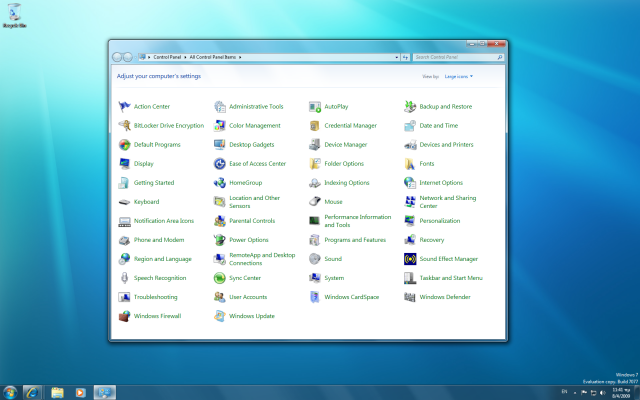This screenshot has width=640, height=400.
Task: Click the Internet Options globe icon
Action: click(410, 182)
